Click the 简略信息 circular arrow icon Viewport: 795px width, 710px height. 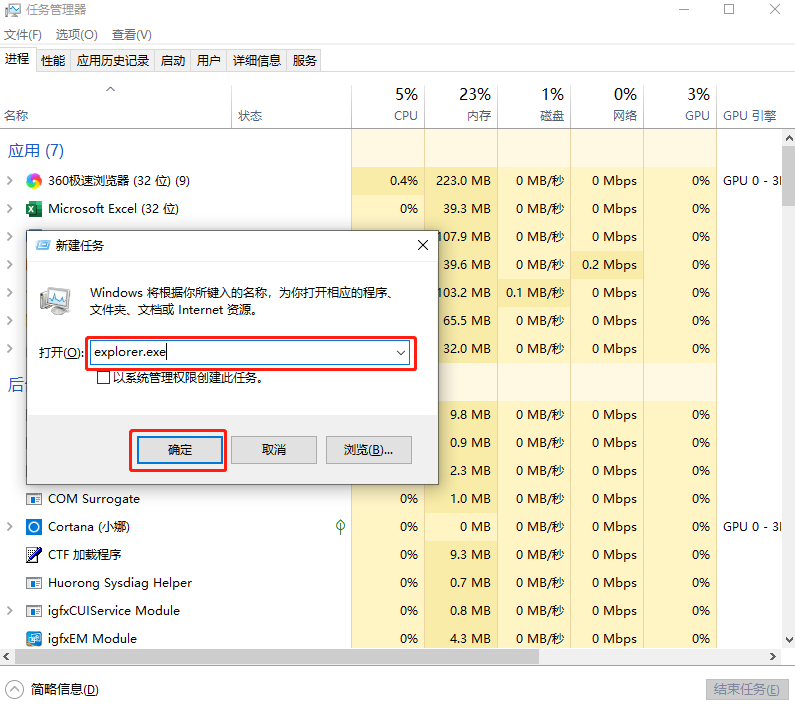[14, 689]
